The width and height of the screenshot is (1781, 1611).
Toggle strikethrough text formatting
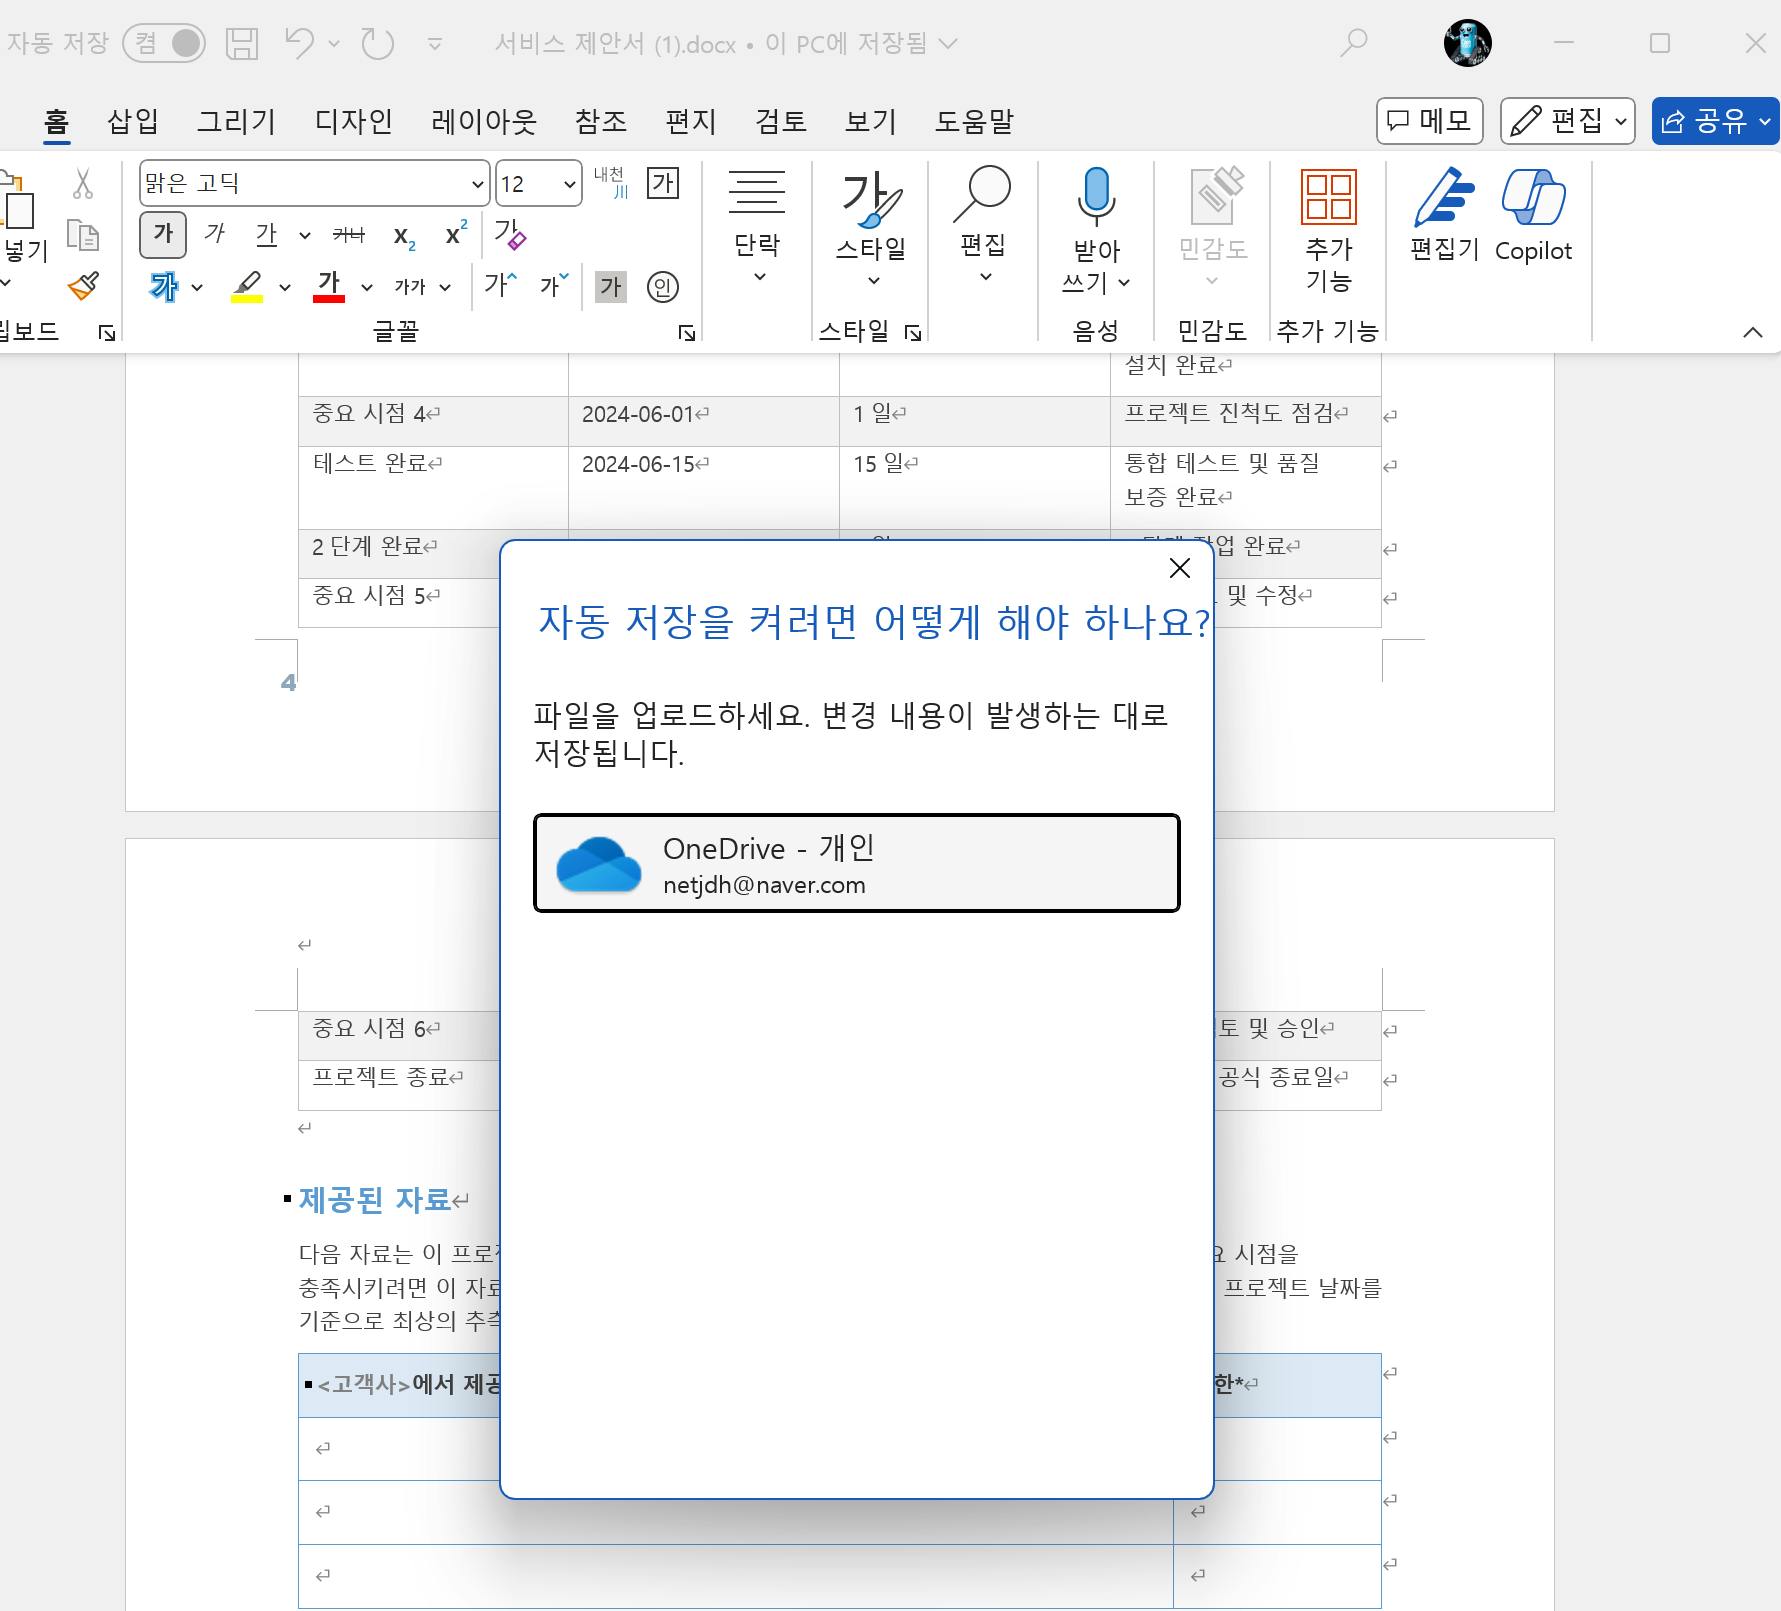pyautogui.click(x=348, y=235)
